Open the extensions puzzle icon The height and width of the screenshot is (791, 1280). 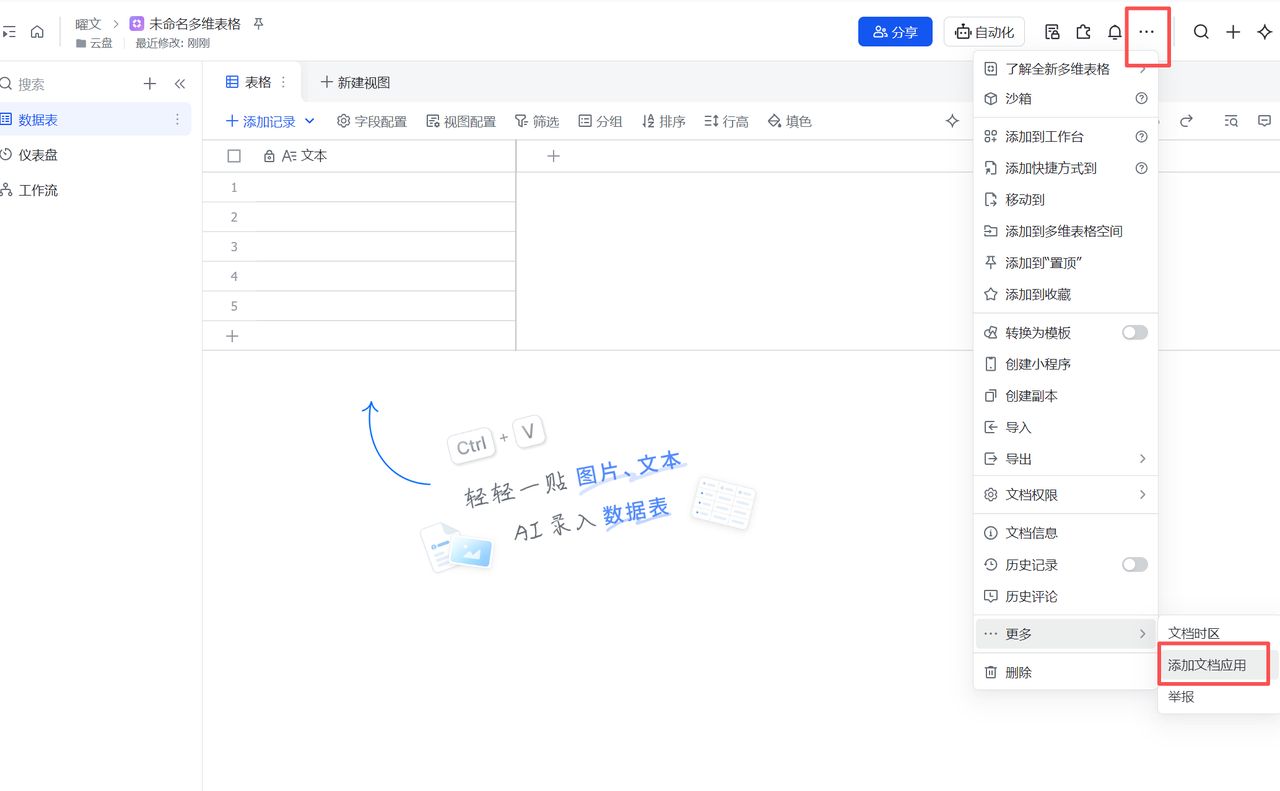[x=1083, y=32]
